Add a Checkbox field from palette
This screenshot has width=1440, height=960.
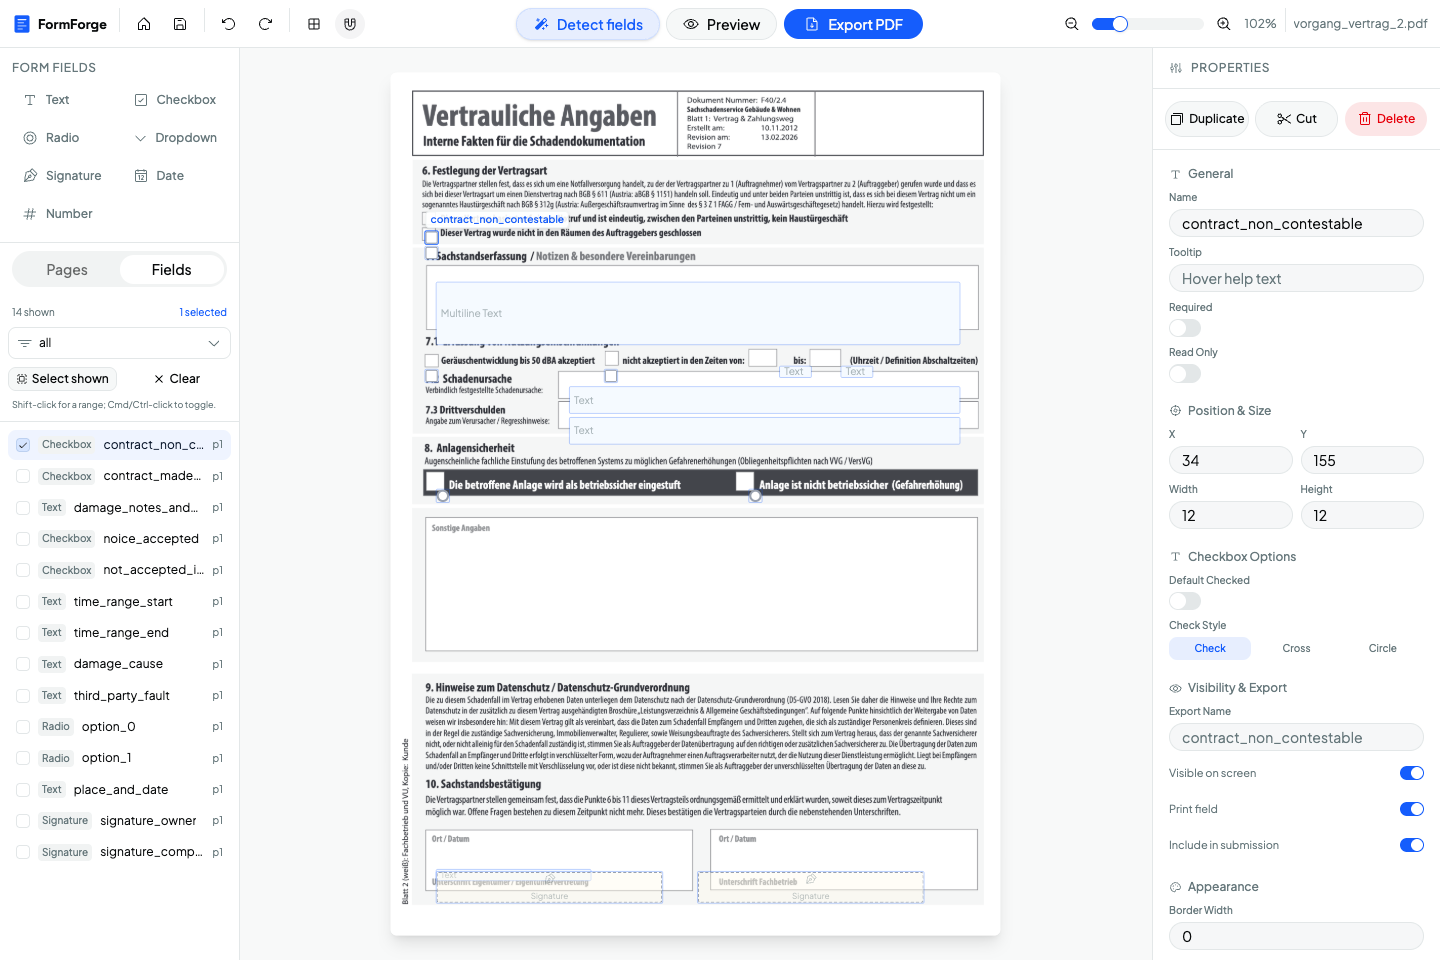175,100
